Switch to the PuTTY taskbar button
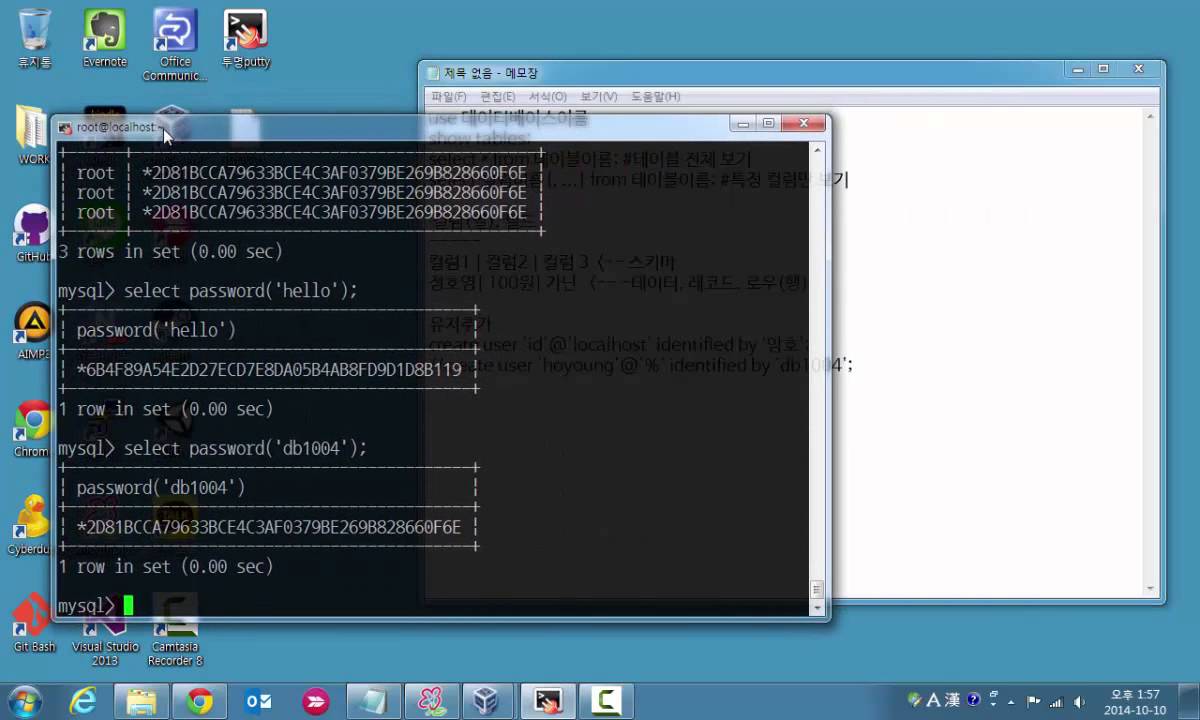 pyautogui.click(x=547, y=701)
